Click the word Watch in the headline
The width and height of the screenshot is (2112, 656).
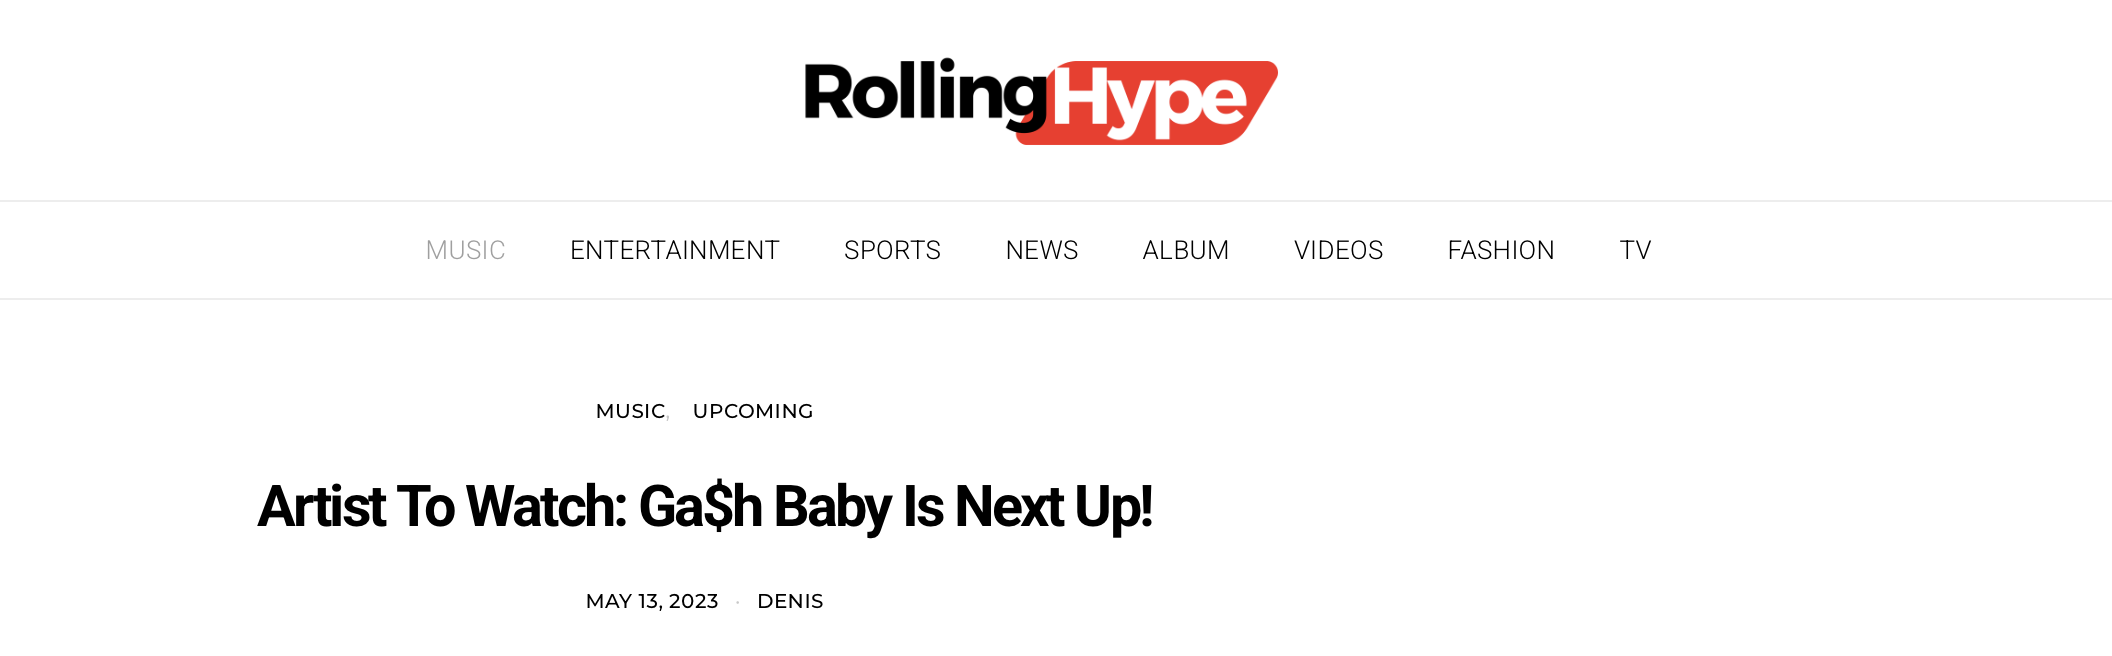tap(546, 507)
